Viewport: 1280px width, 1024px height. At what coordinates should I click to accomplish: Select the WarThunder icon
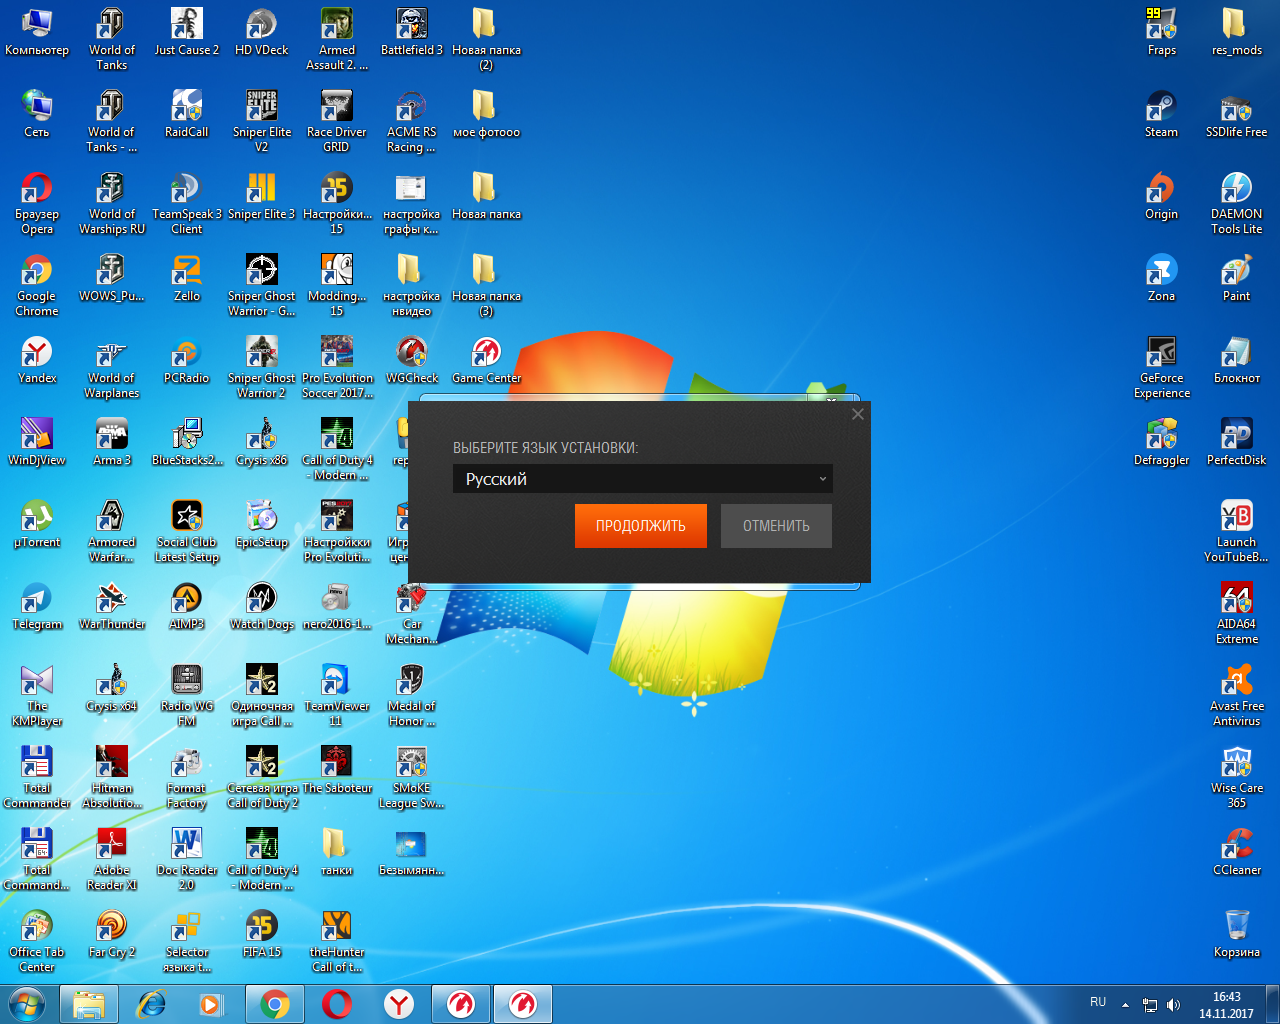point(111,606)
